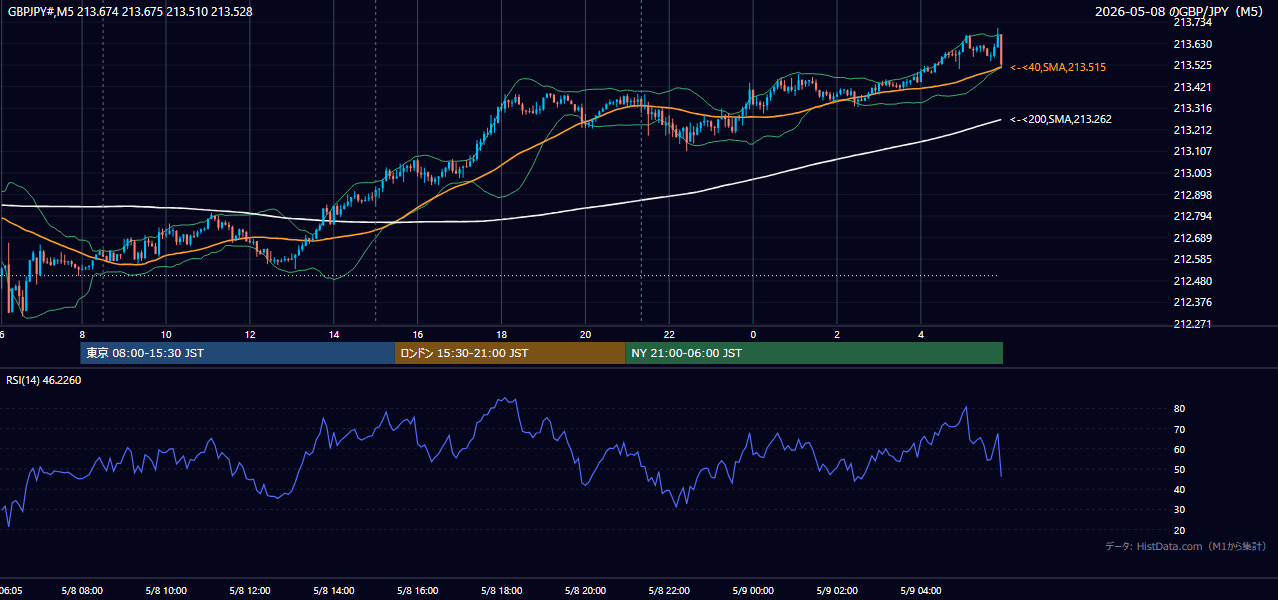Click RSI scale value 30

[x=1179, y=510]
